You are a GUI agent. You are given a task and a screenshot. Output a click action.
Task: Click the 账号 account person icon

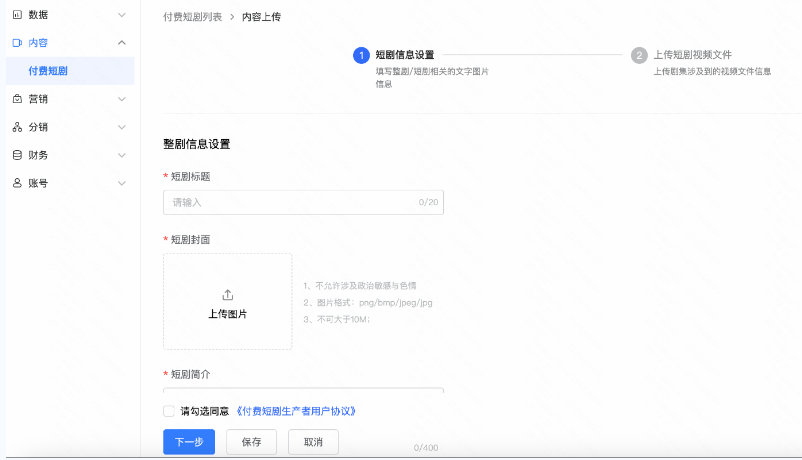click(x=17, y=183)
